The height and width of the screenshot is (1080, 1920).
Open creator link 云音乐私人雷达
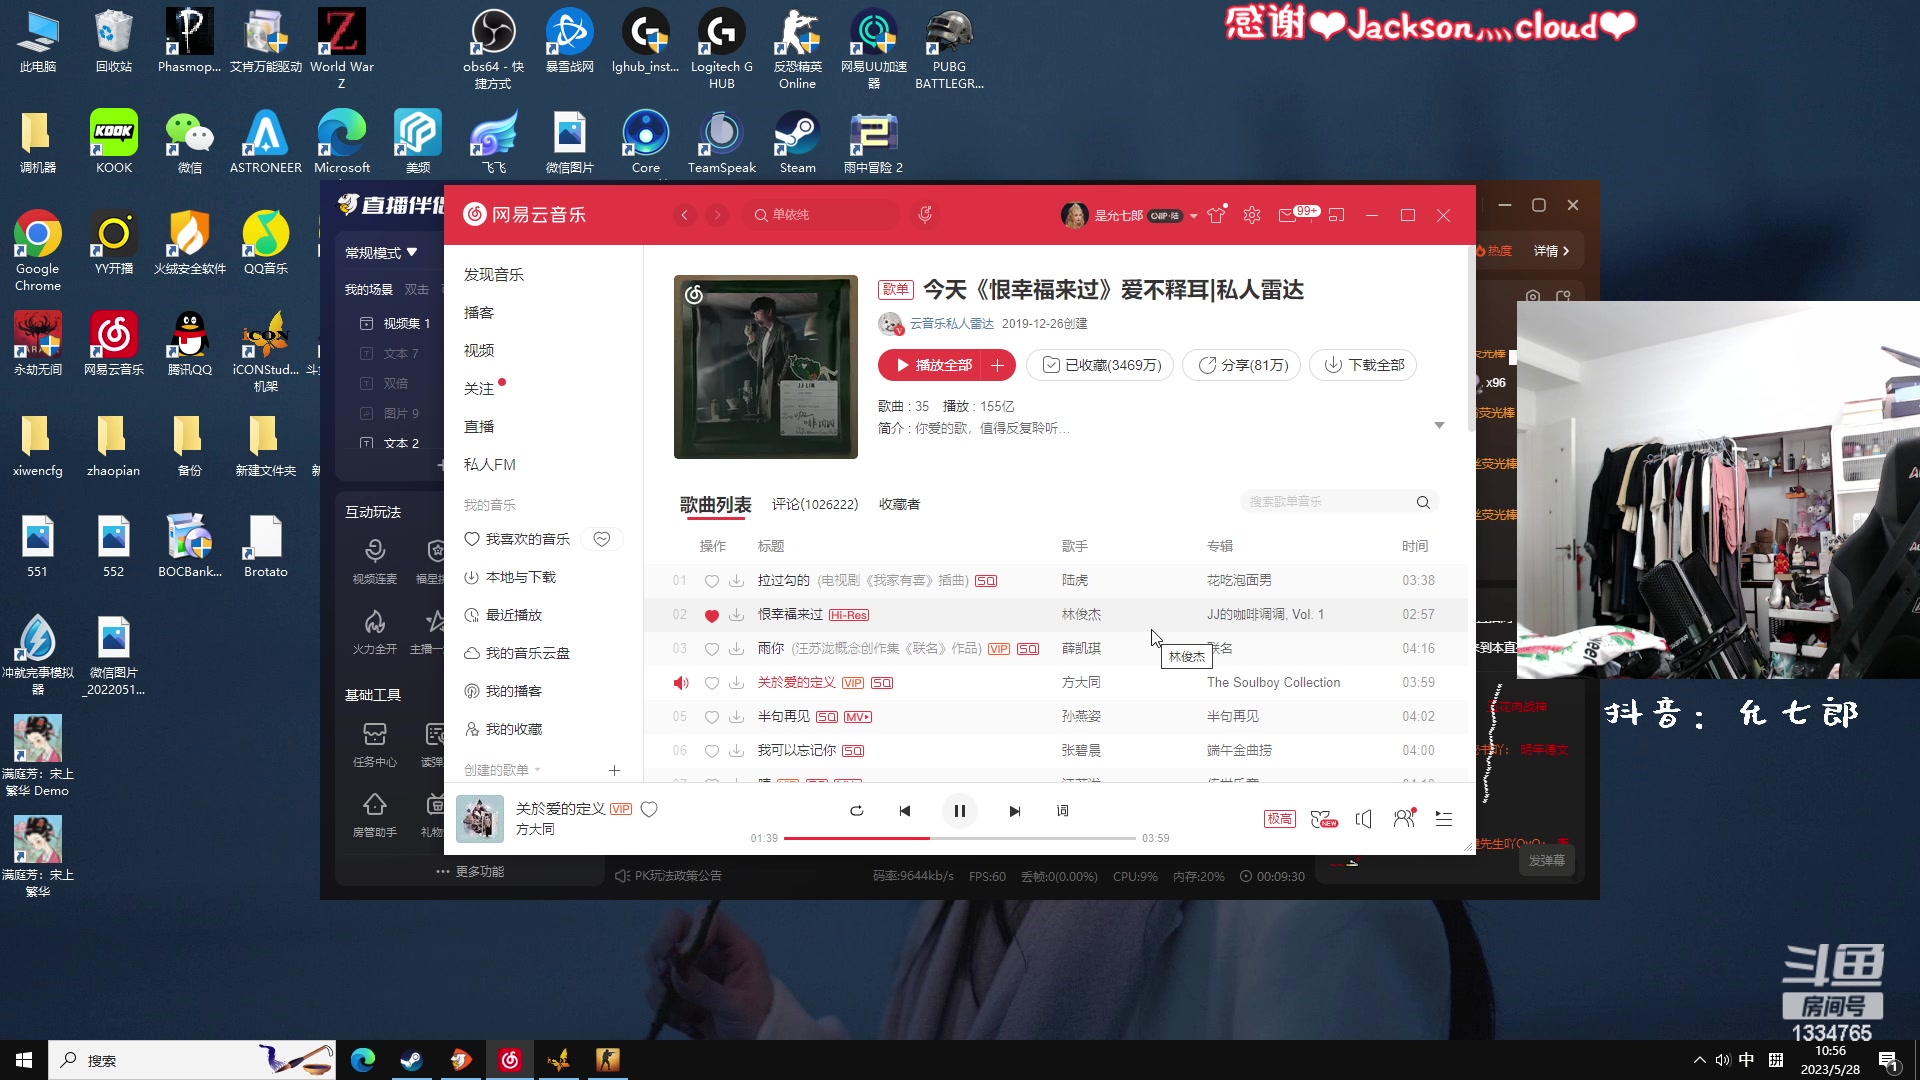tap(952, 323)
